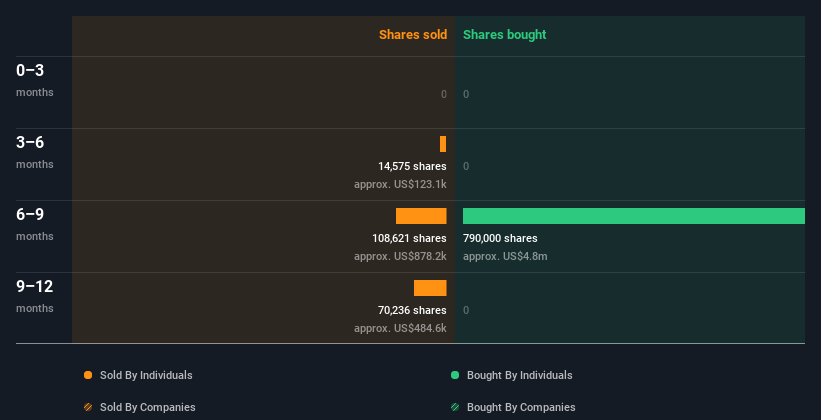
Task: Toggle the Bought By Individuals legend item
Action: tap(512, 375)
